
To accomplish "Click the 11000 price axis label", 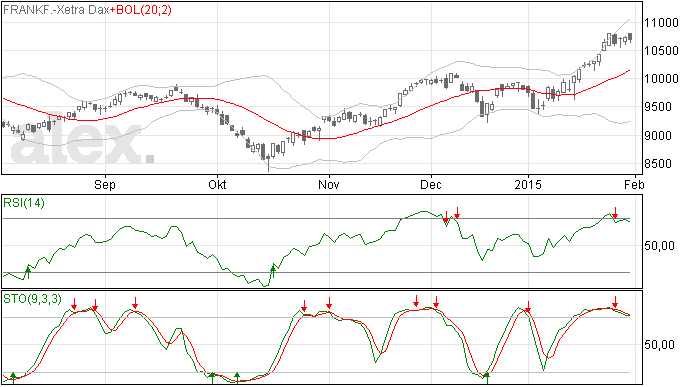I will [x=661, y=22].
